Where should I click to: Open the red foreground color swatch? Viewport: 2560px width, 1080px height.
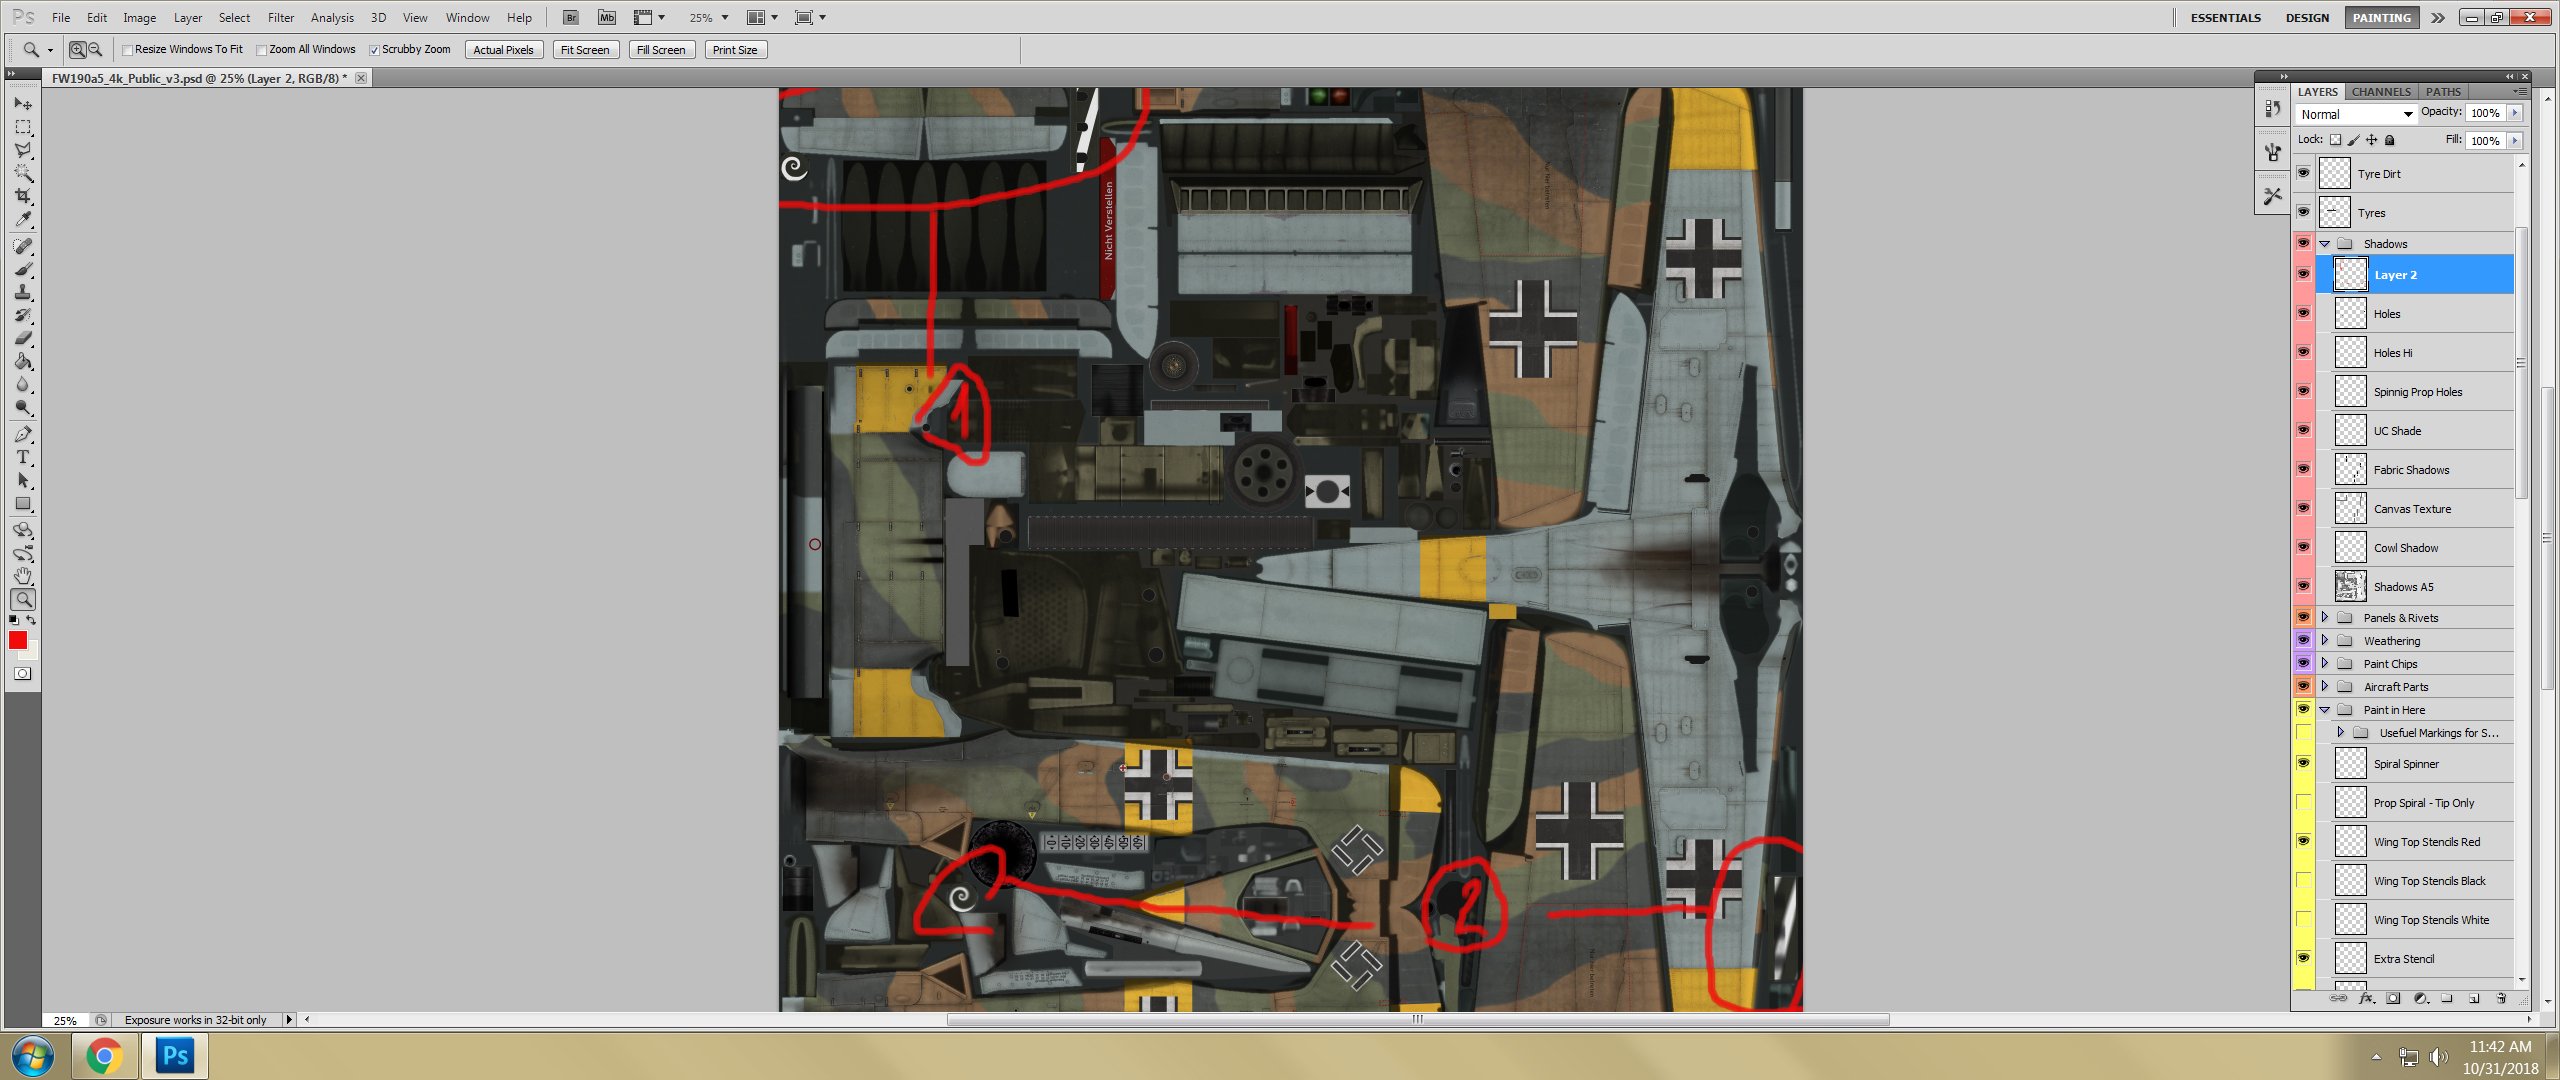pyautogui.click(x=18, y=640)
